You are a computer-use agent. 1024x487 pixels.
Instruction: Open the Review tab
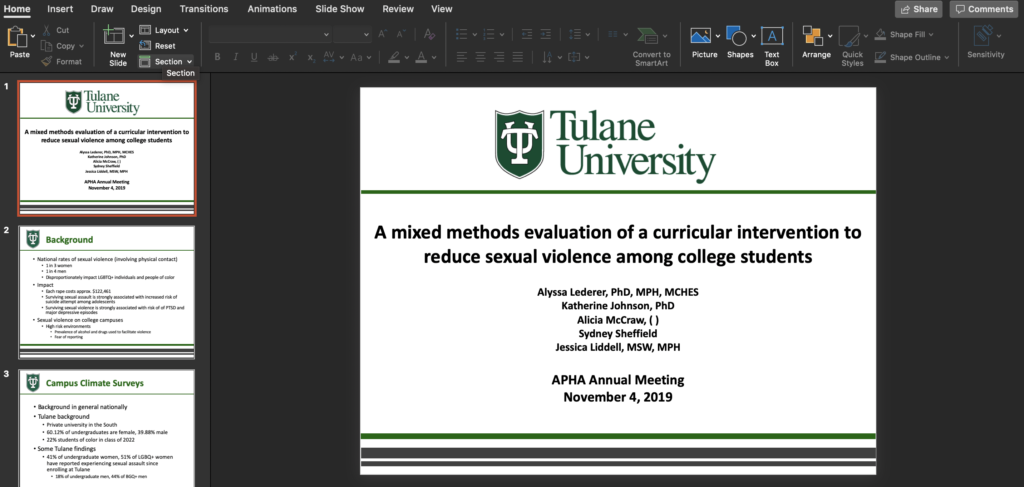398,9
